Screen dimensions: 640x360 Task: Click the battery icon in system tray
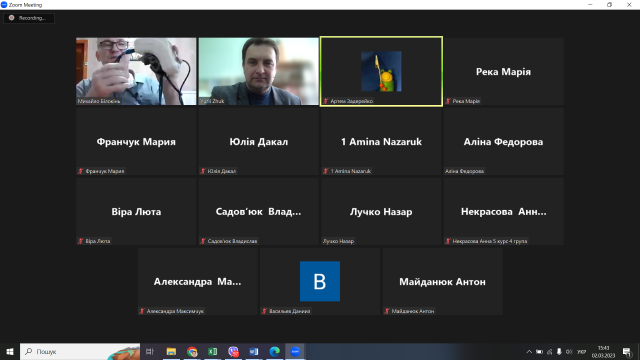point(539,352)
